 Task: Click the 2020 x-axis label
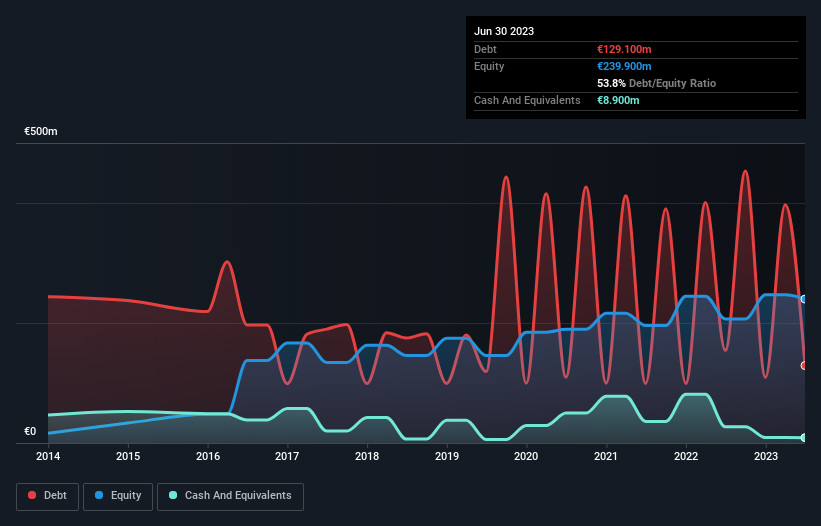click(x=526, y=456)
